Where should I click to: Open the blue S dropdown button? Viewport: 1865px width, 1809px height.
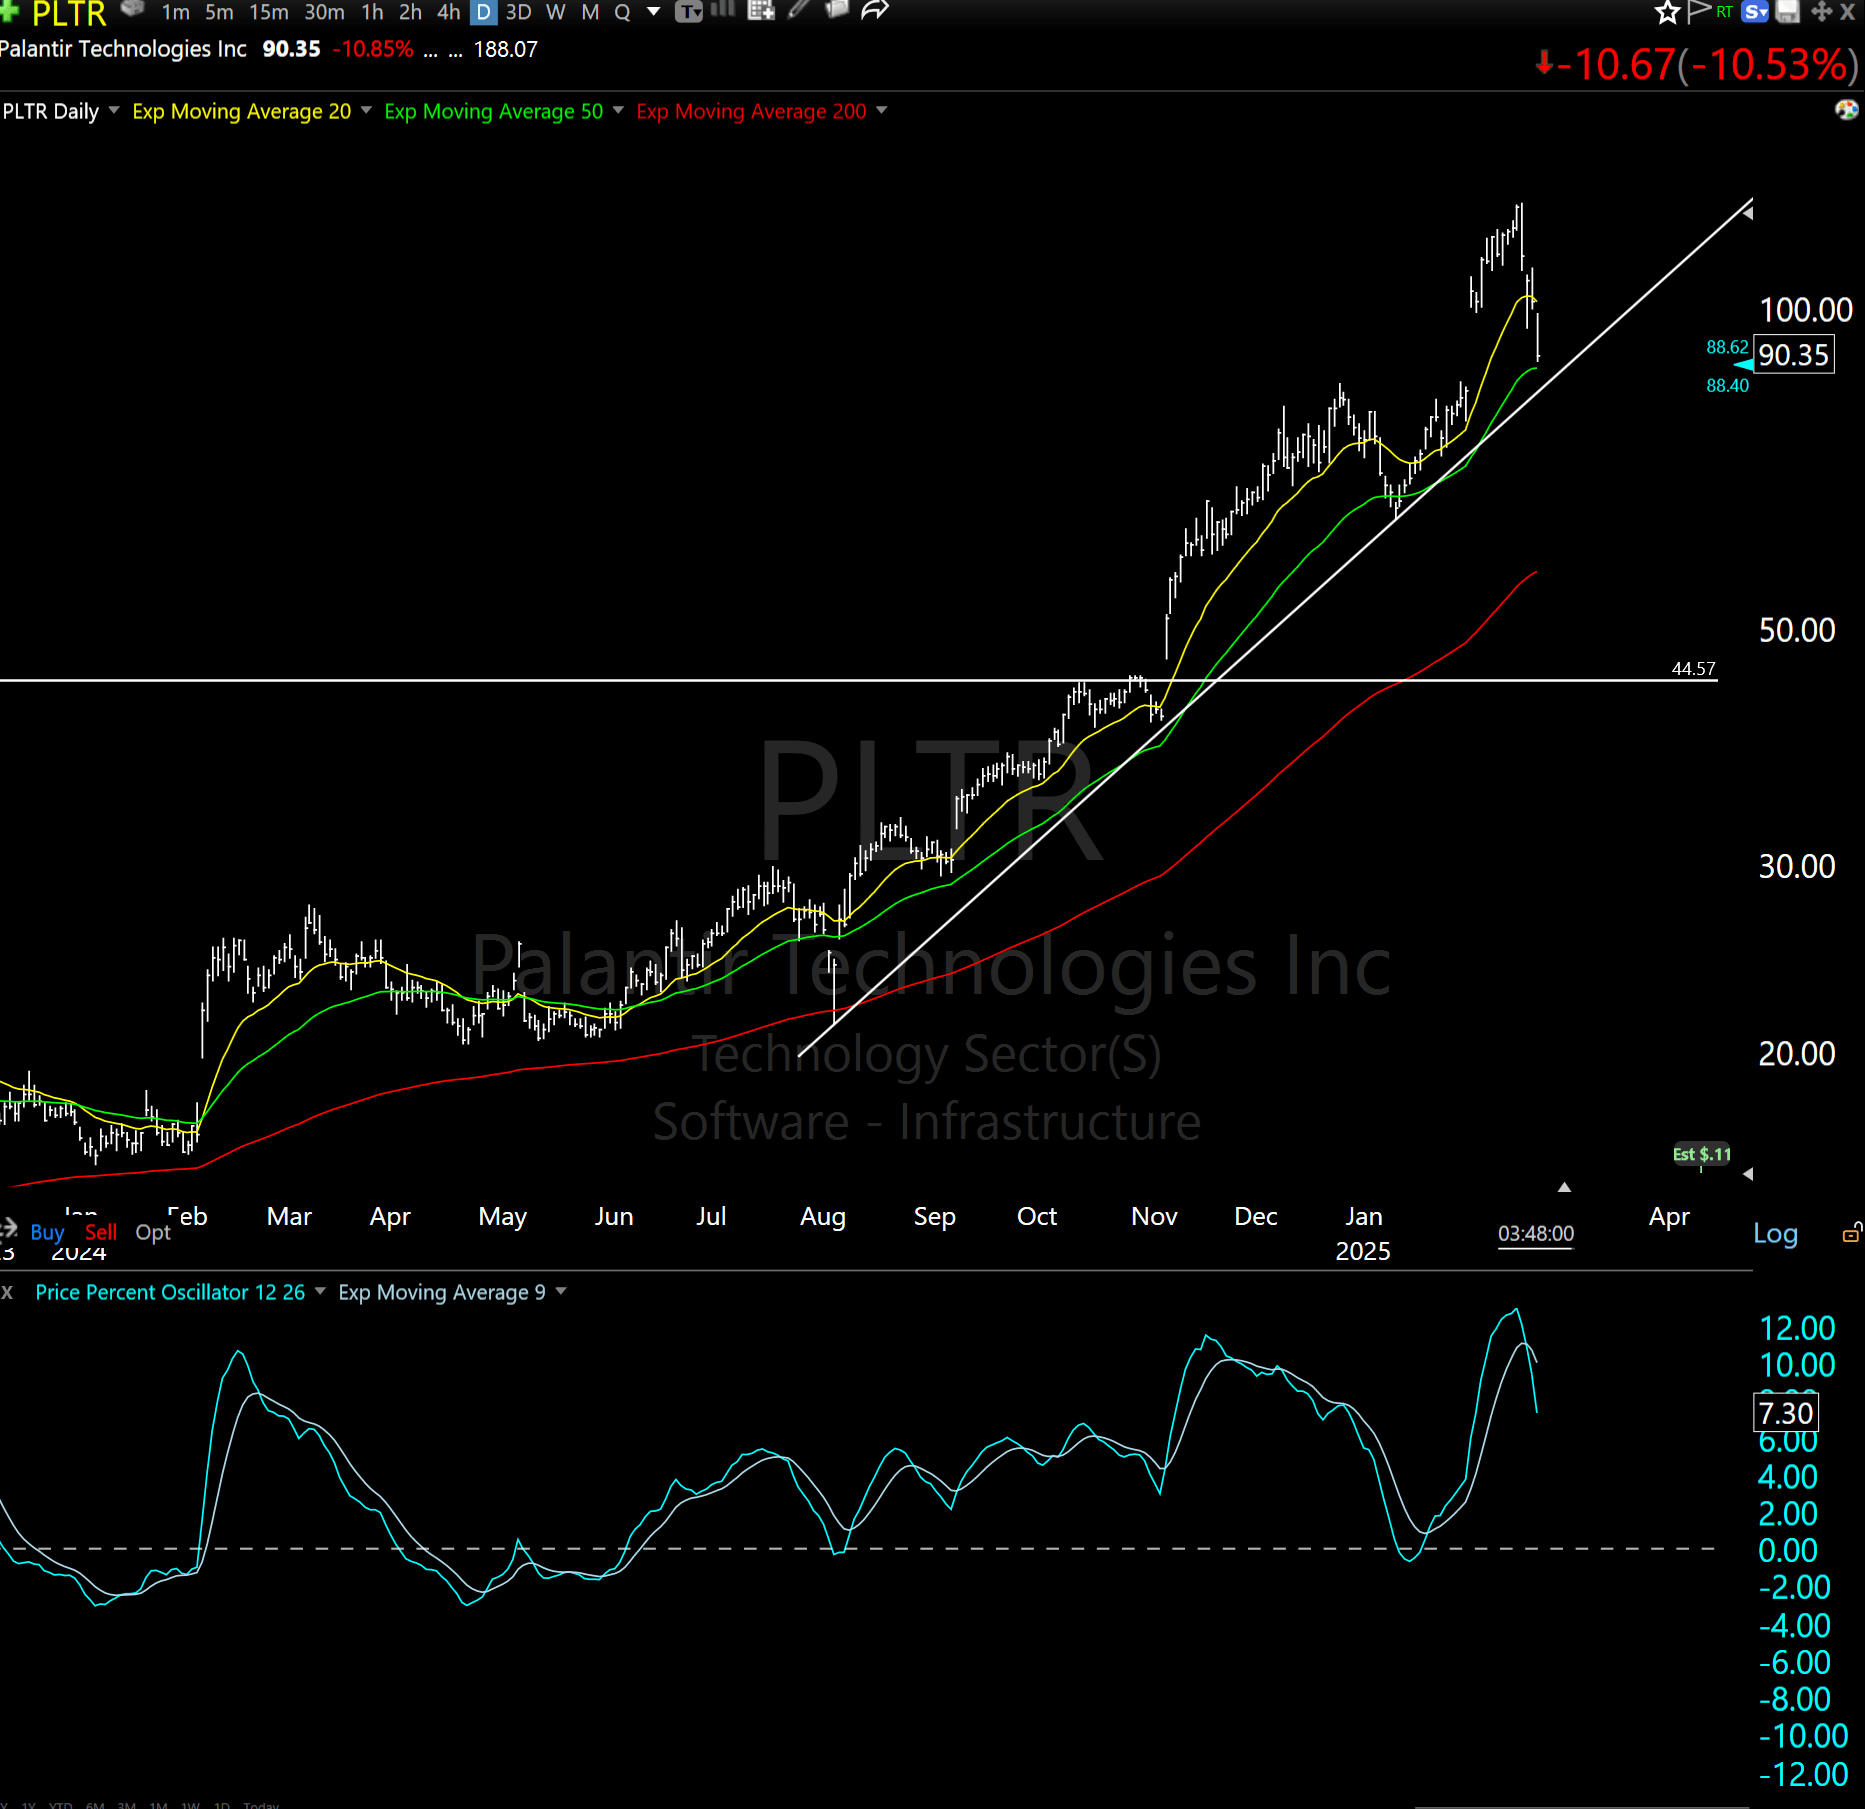point(1755,12)
